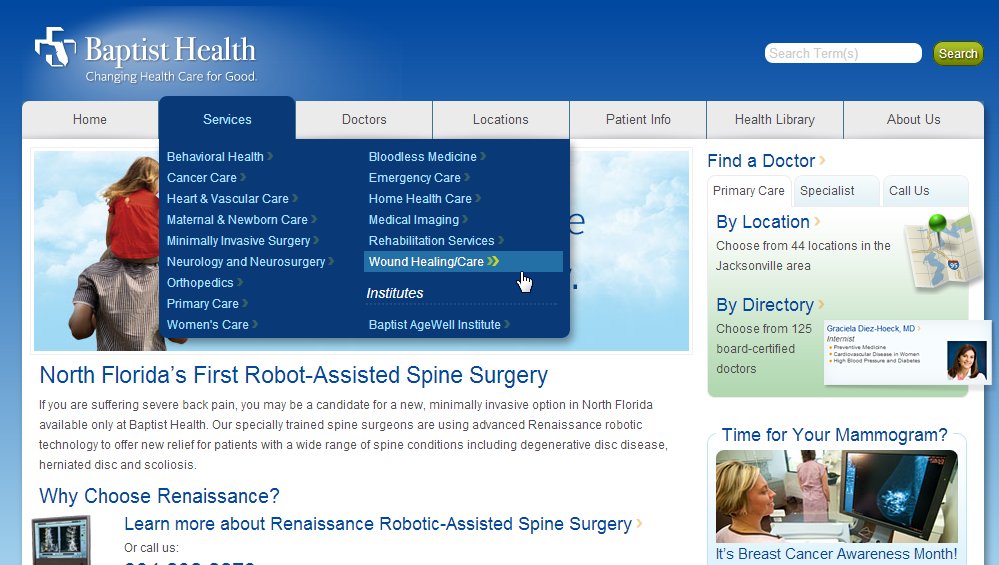Screen dimensions: 999x565
Task: Choose Home Health Care menu item
Action: 420,199
